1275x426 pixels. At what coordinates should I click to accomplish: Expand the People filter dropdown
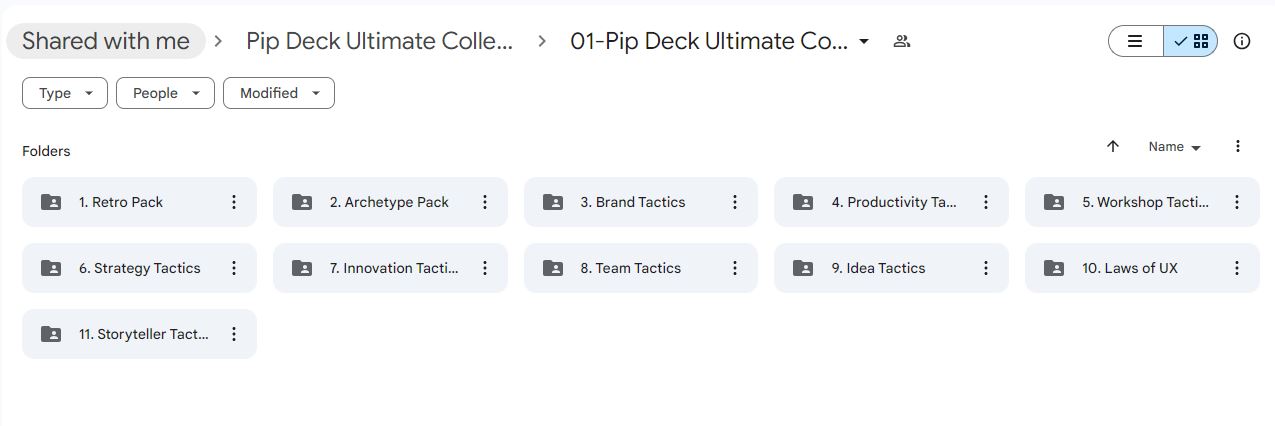[166, 93]
